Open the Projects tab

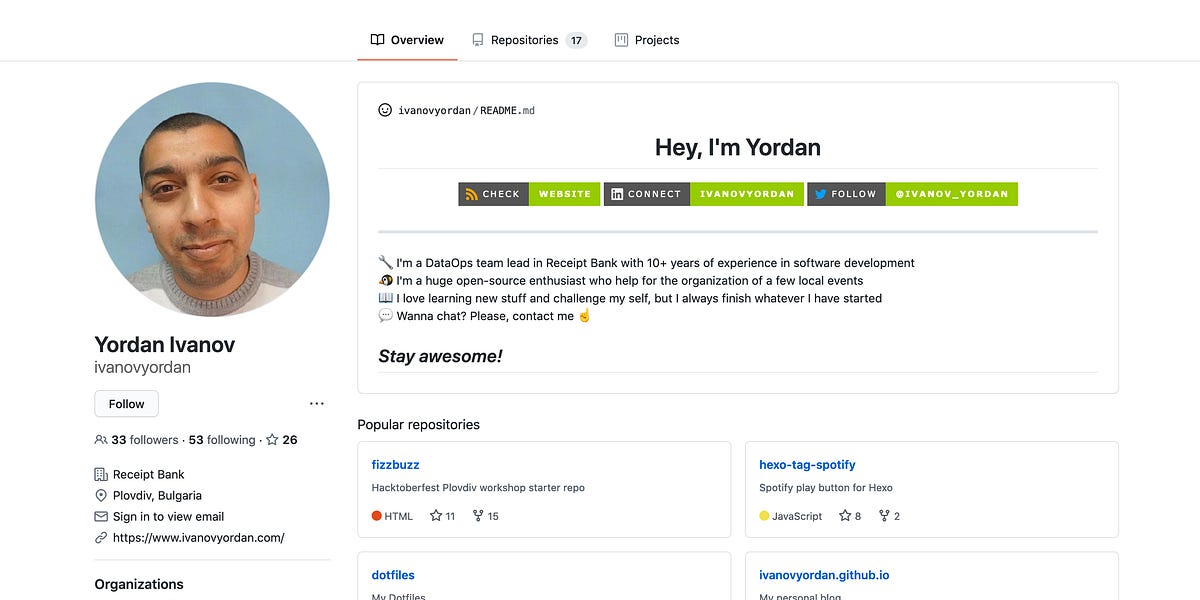pyautogui.click(x=656, y=39)
